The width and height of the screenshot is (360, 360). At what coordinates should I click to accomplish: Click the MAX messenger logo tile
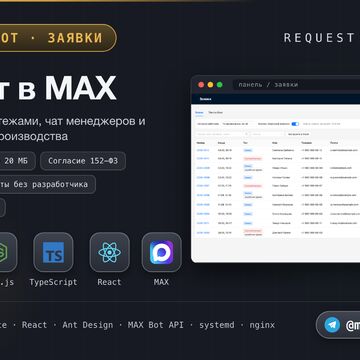[x=162, y=252]
